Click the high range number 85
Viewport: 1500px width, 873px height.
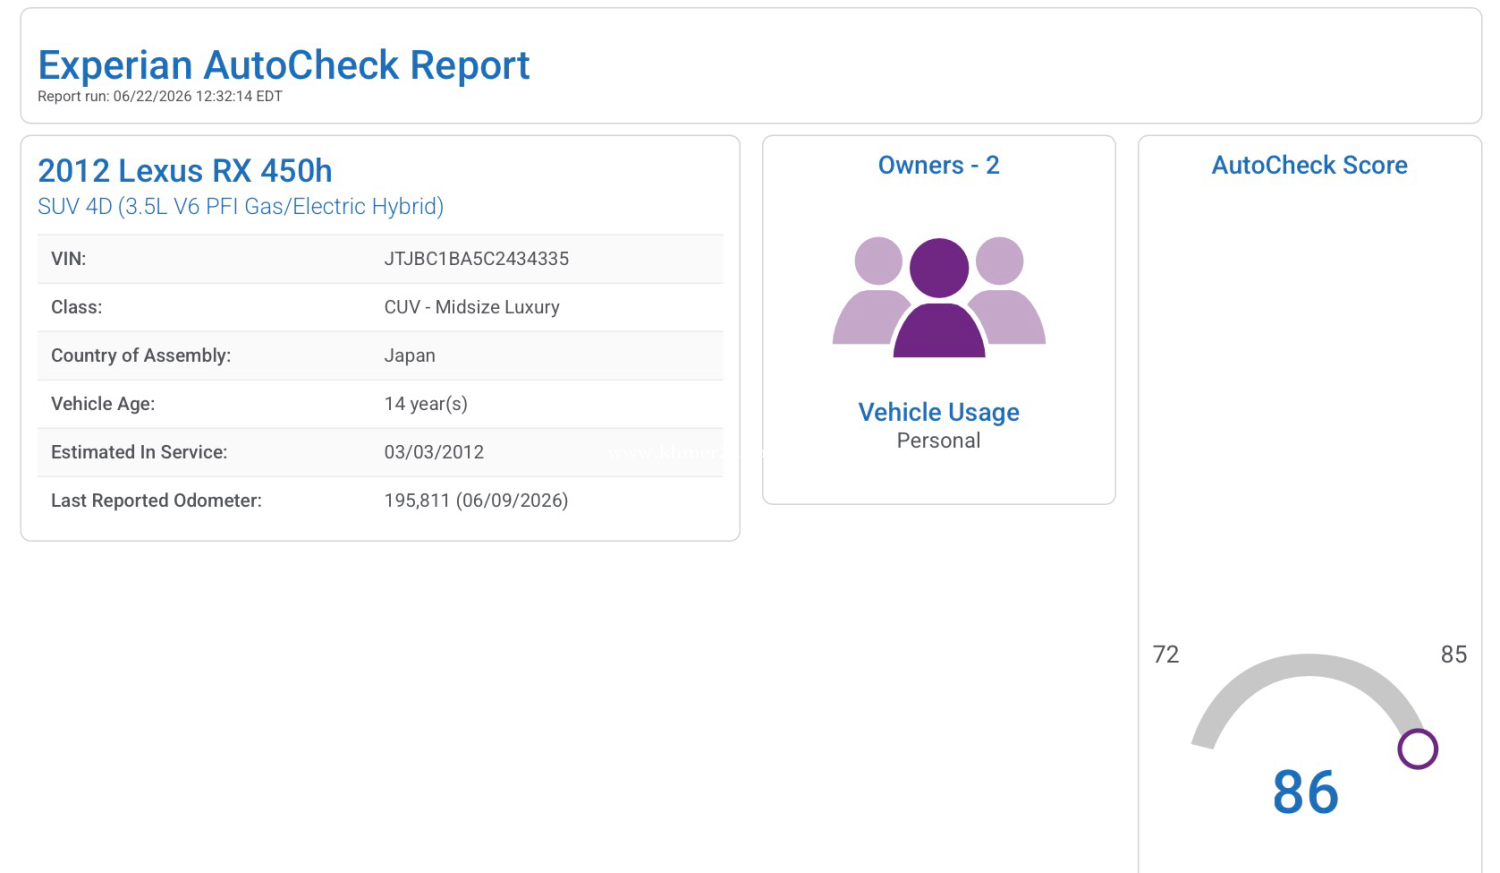(1454, 655)
